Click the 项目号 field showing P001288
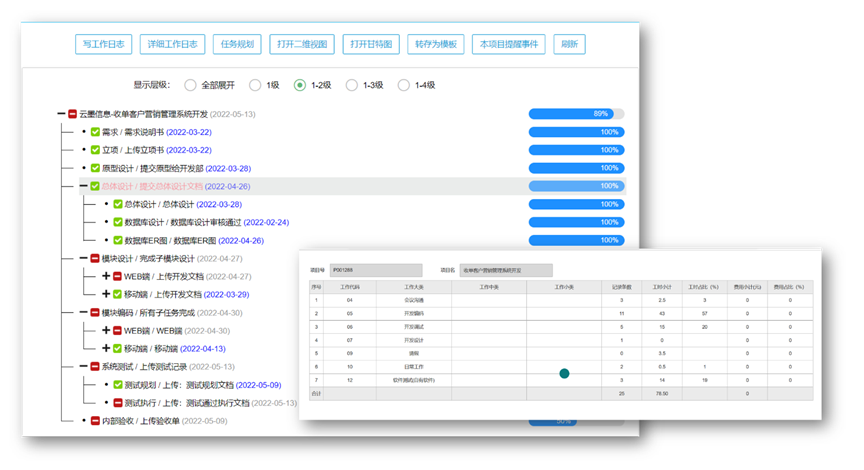The height and width of the screenshot is (470, 864). coord(376,270)
